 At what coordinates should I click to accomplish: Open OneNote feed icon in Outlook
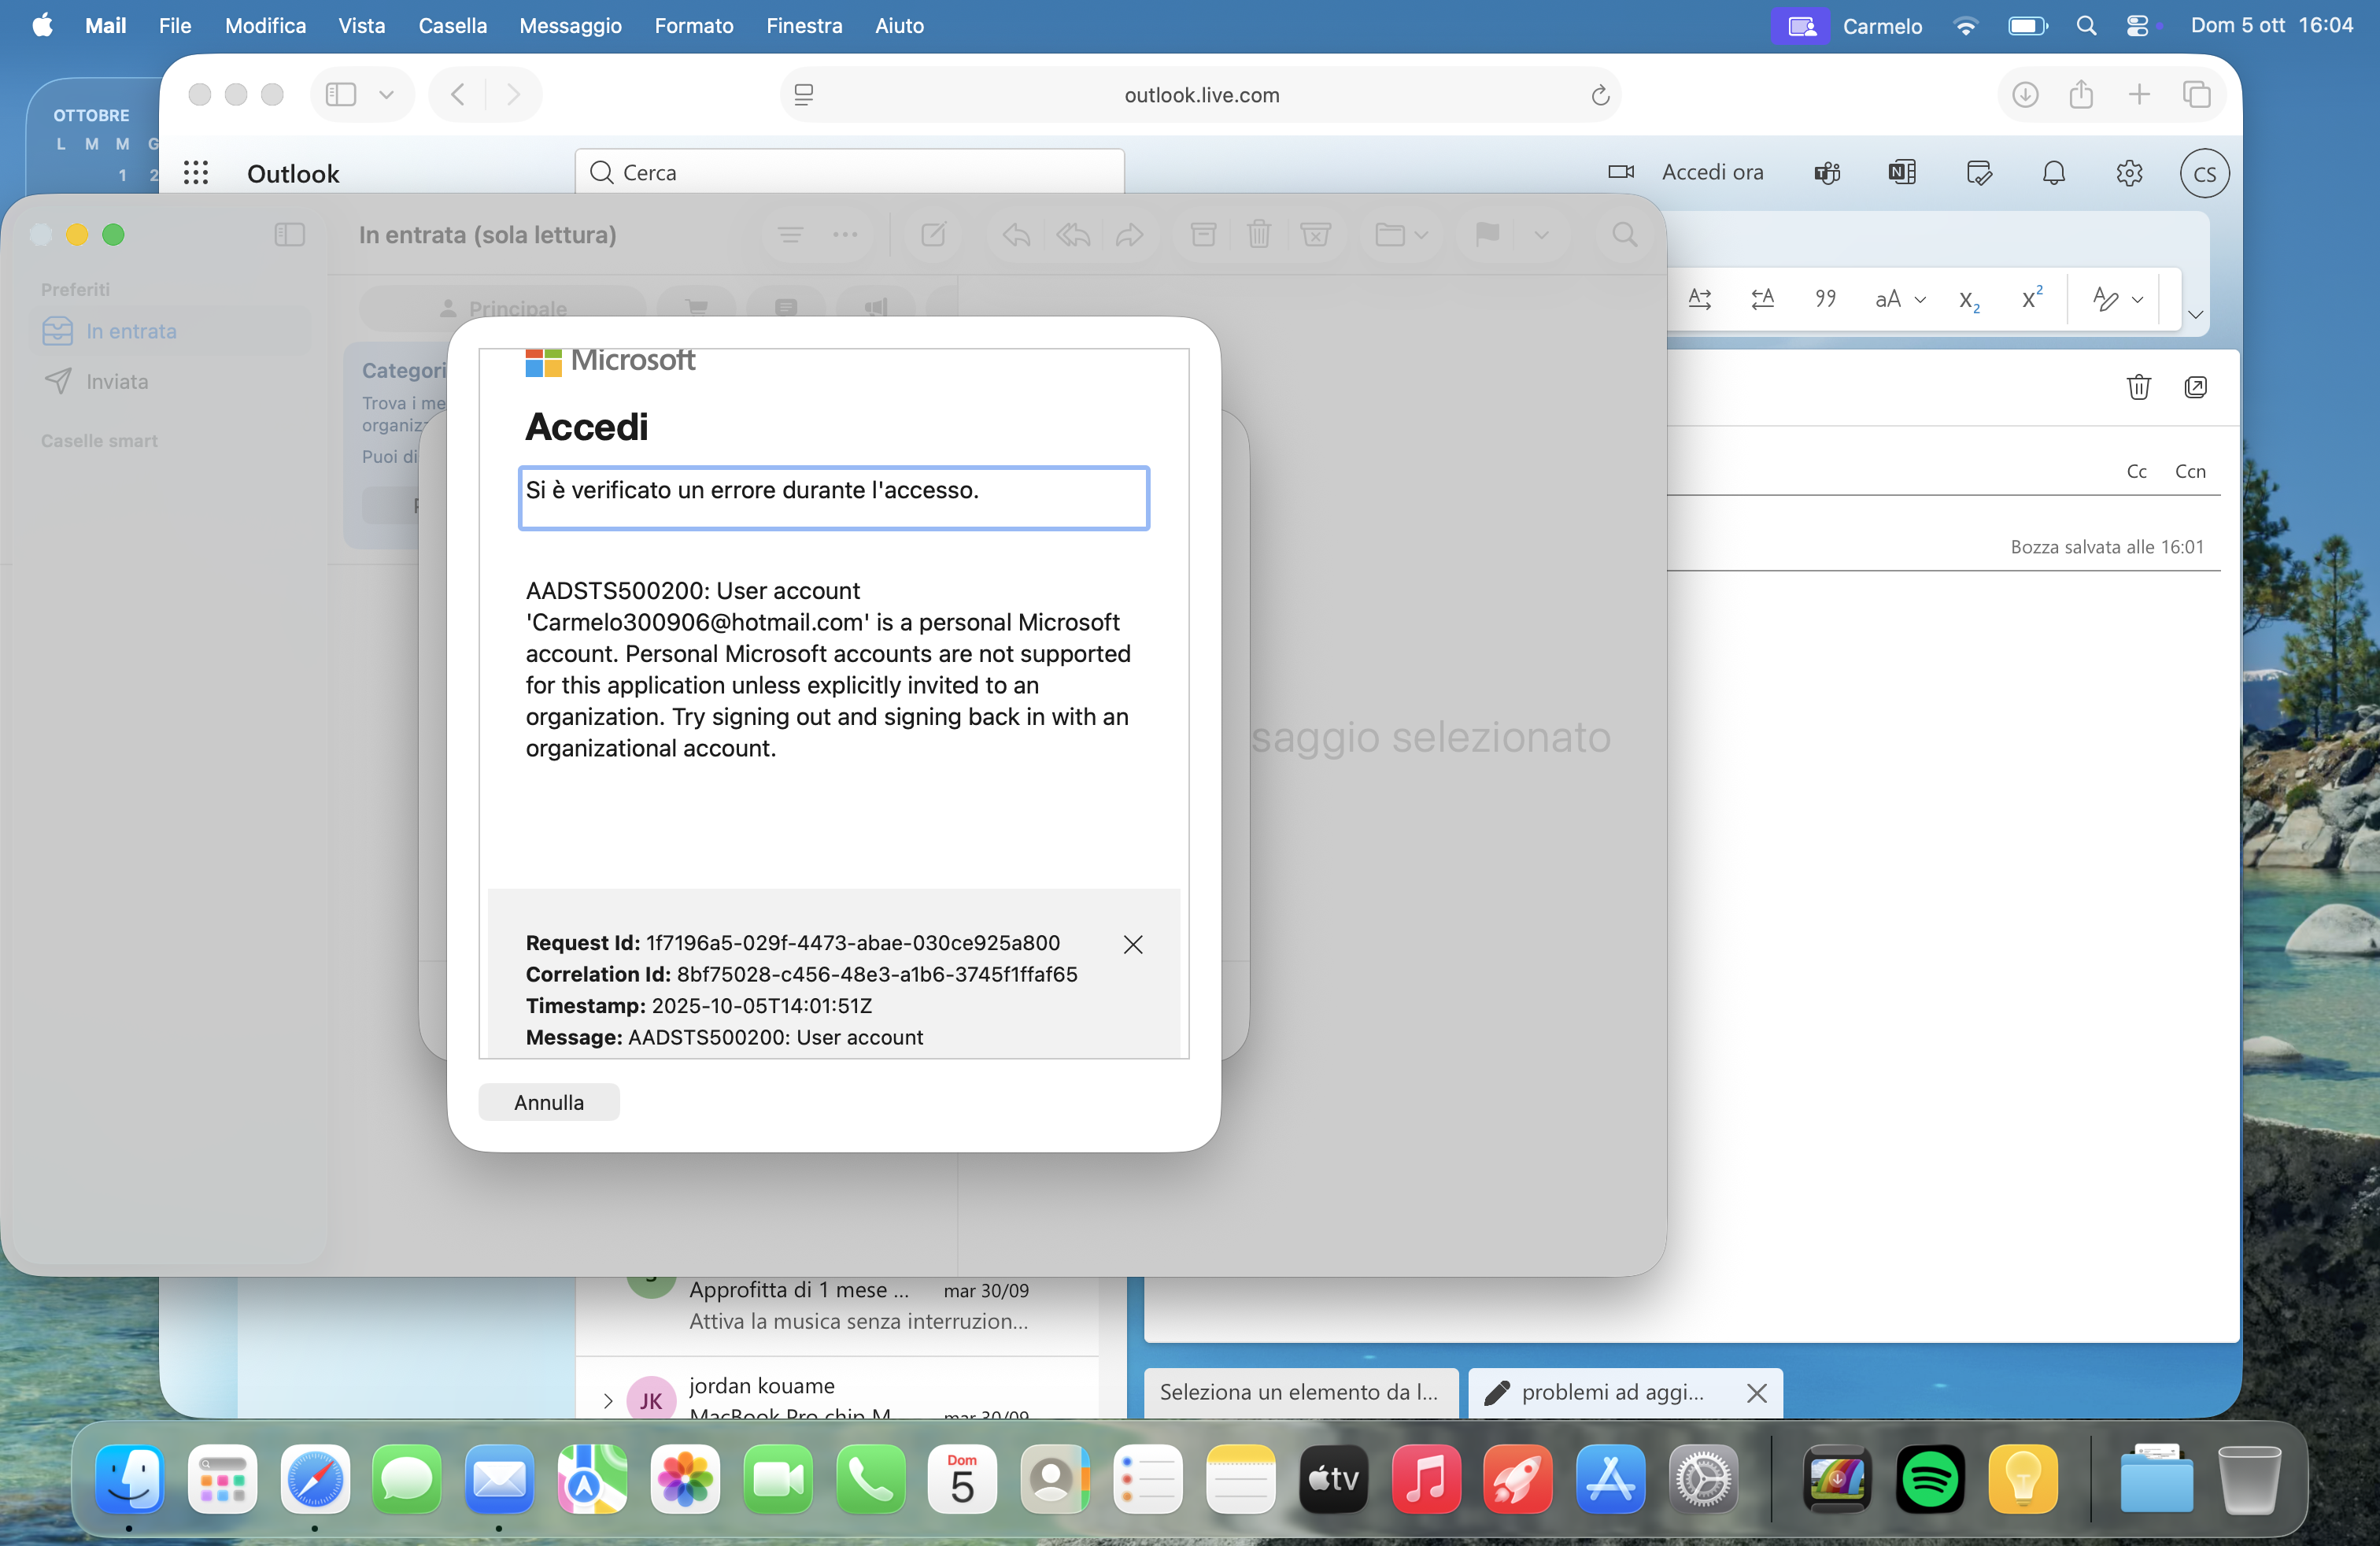pyautogui.click(x=1902, y=173)
